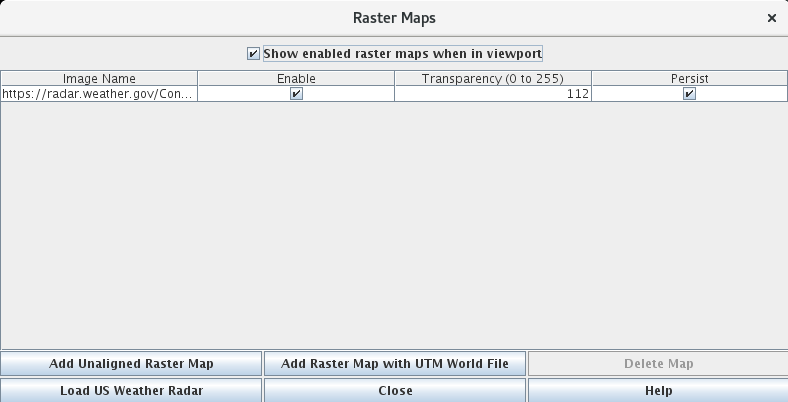This screenshot has width=788, height=402.
Task: Click the greyed-out Delete Map button
Action: 658,363
